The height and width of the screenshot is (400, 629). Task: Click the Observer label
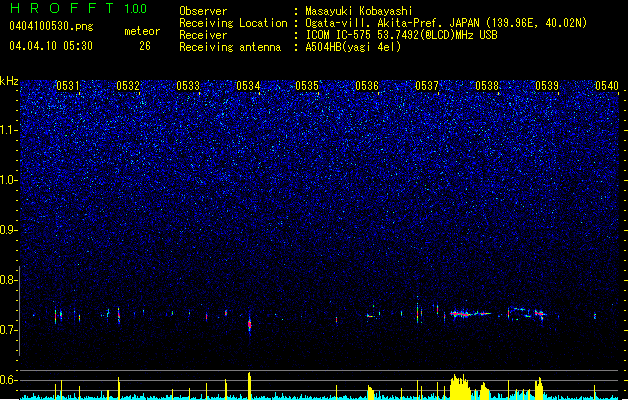click(x=203, y=11)
